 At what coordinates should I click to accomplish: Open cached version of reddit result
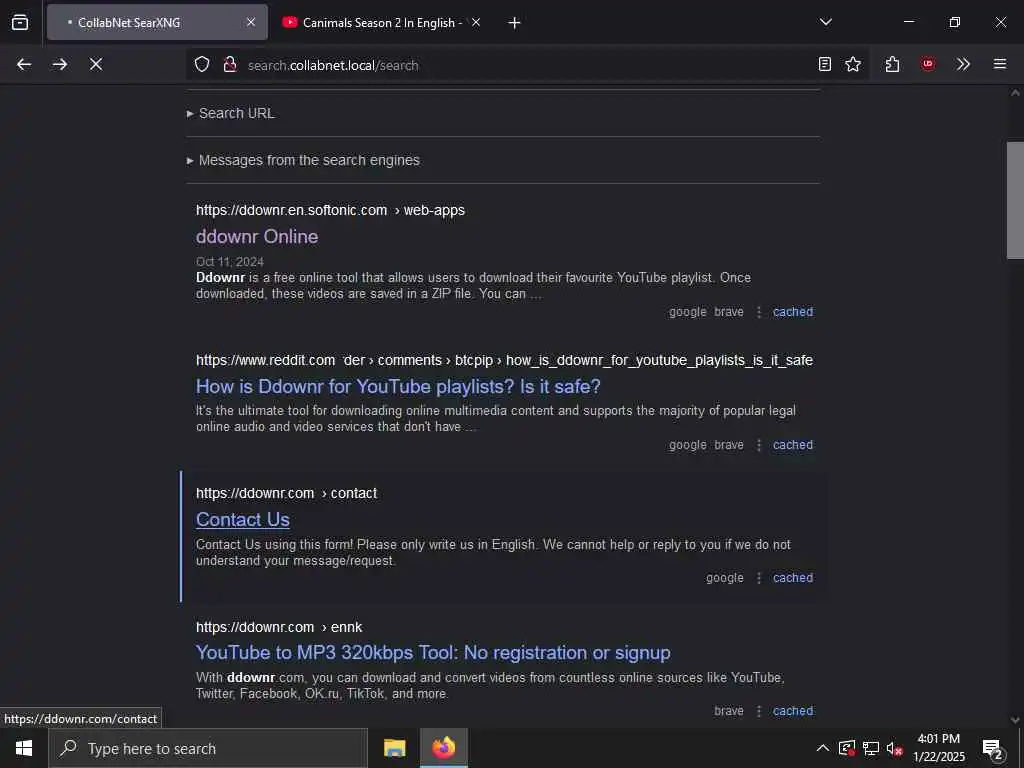[x=793, y=445]
